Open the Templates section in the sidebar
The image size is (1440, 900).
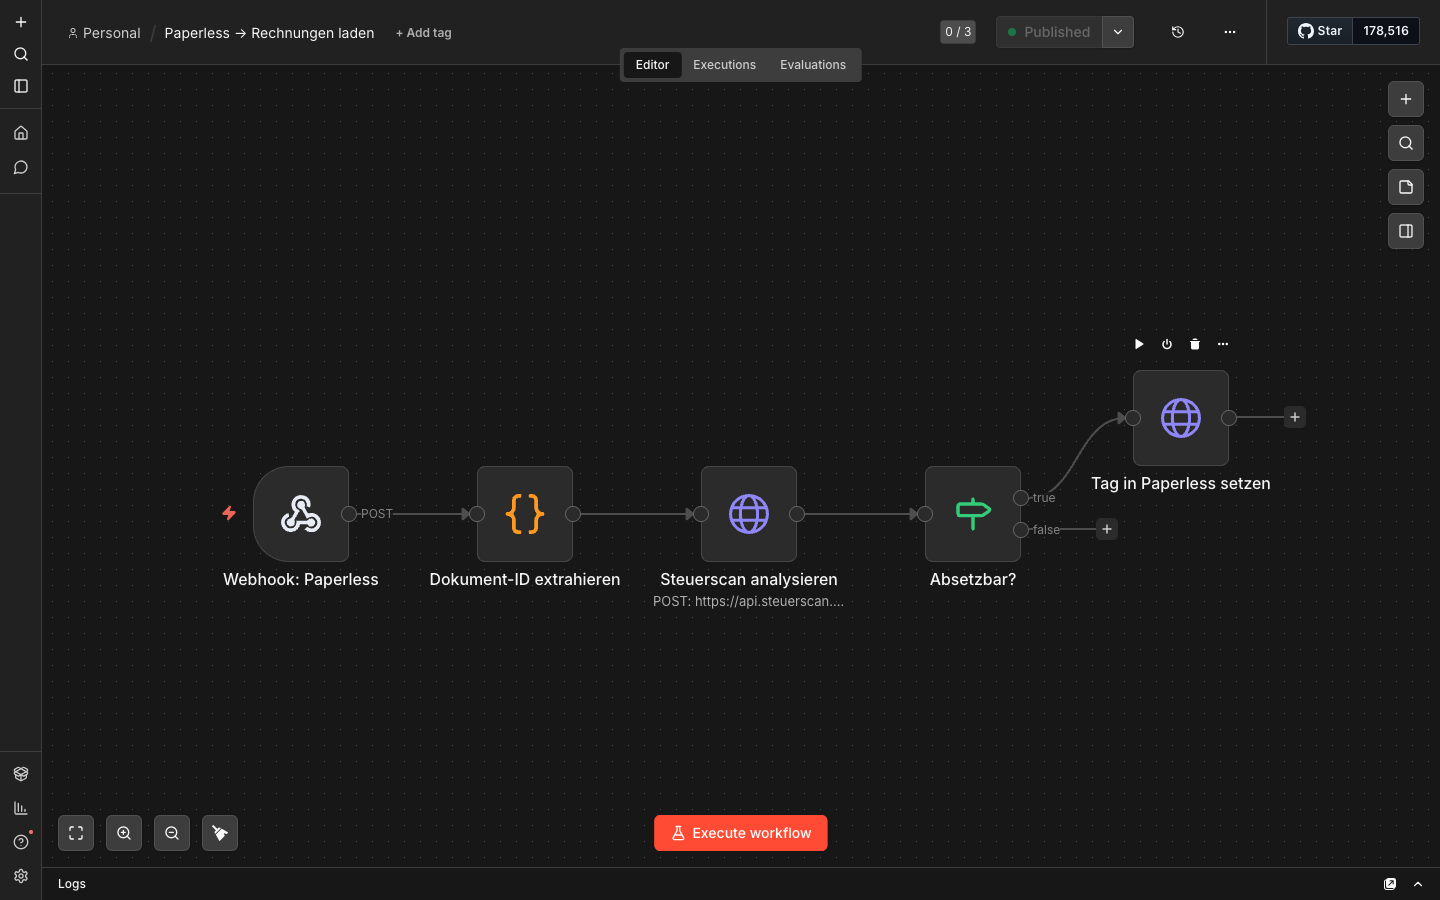[x=21, y=774]
